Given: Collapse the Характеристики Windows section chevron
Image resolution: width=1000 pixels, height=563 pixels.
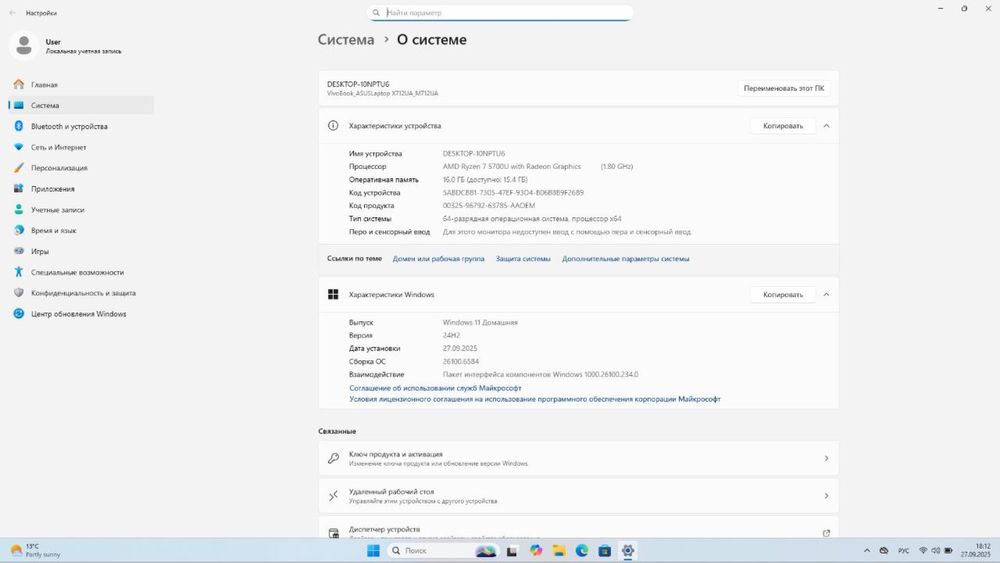Looking at the screenshot, I should pos(826,295).
